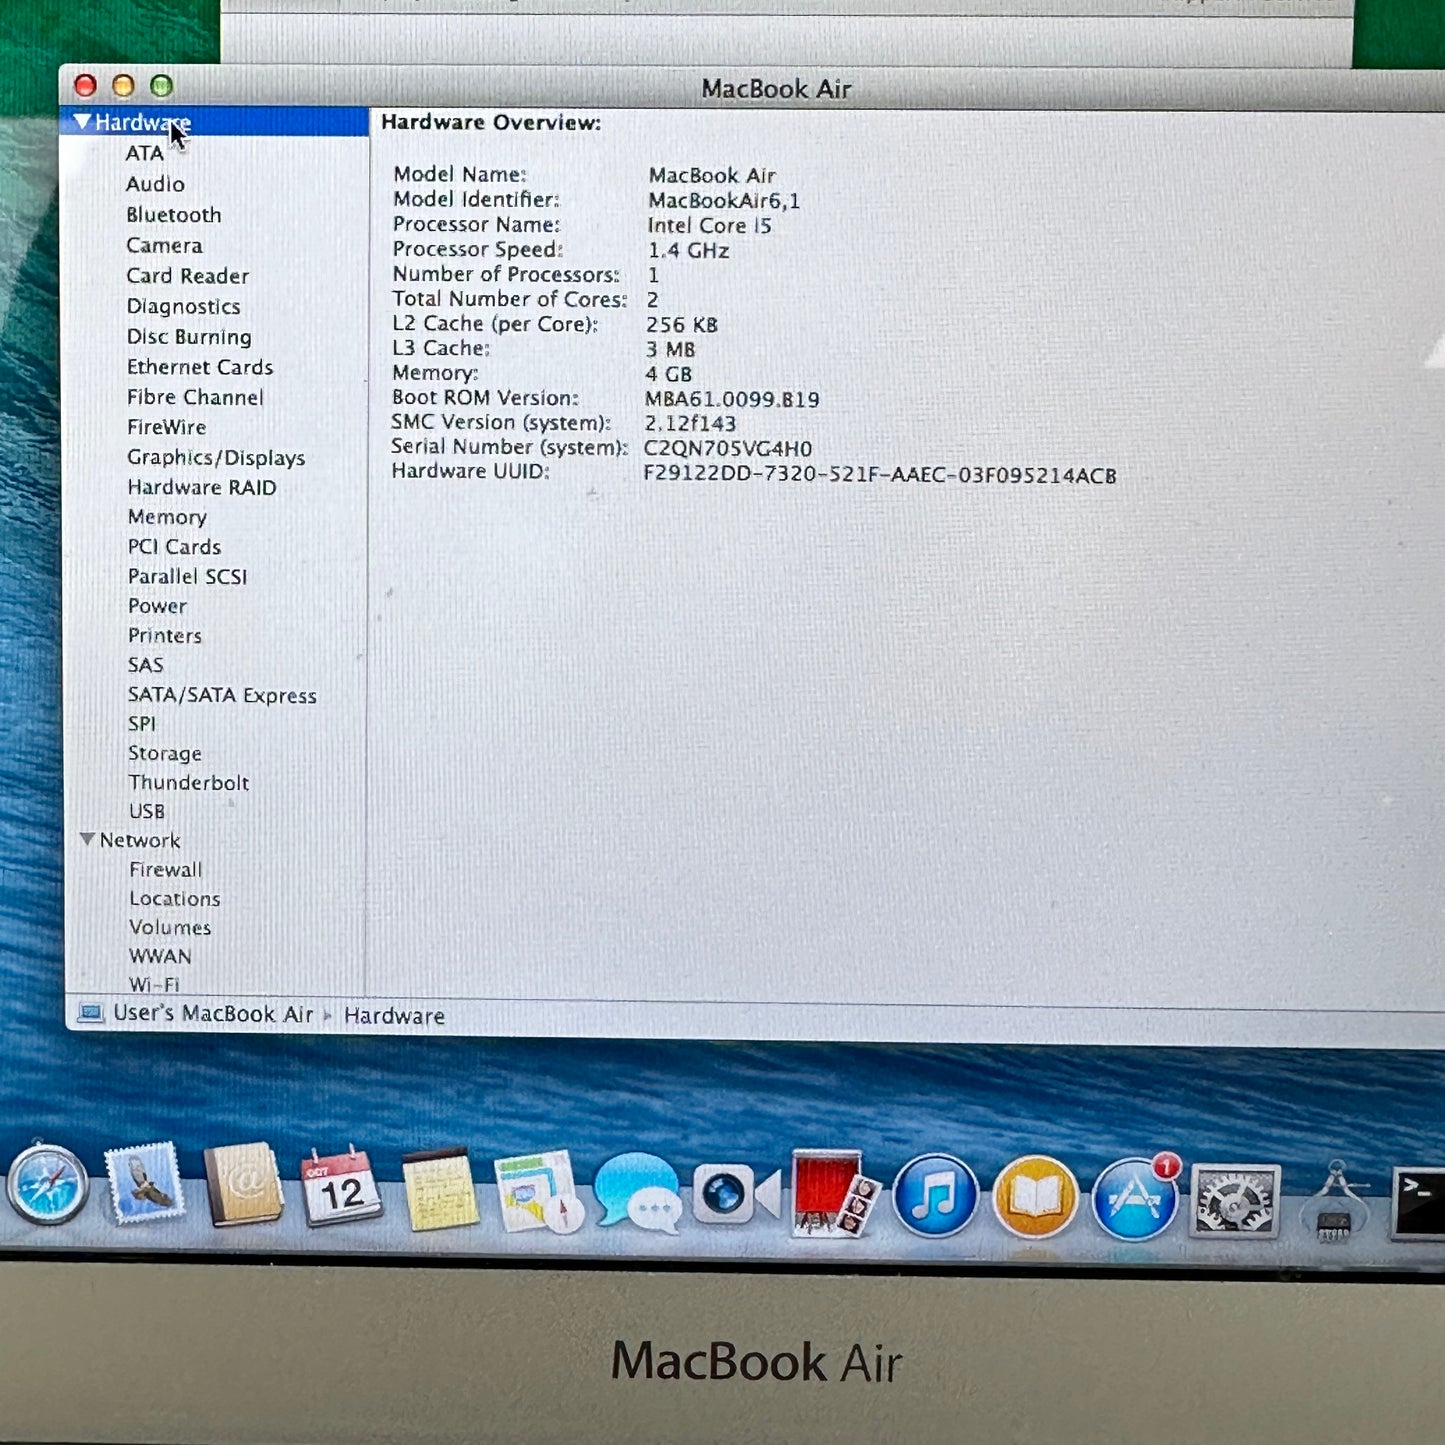Open Contacts address book in Dock

(243, 1185)
